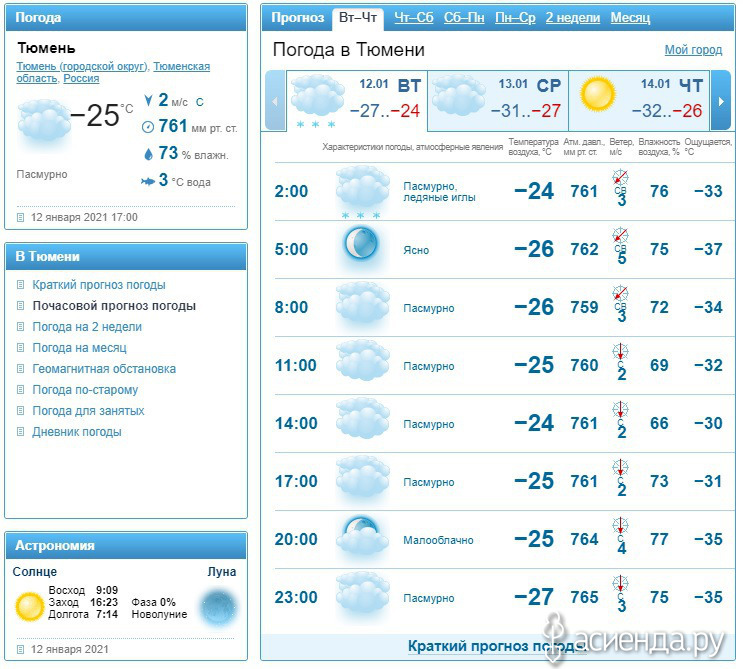This screenshot has width=743, height=669.
Task: Click the bottom Краткий прогноз погоды link
Action: click(497, 646)
